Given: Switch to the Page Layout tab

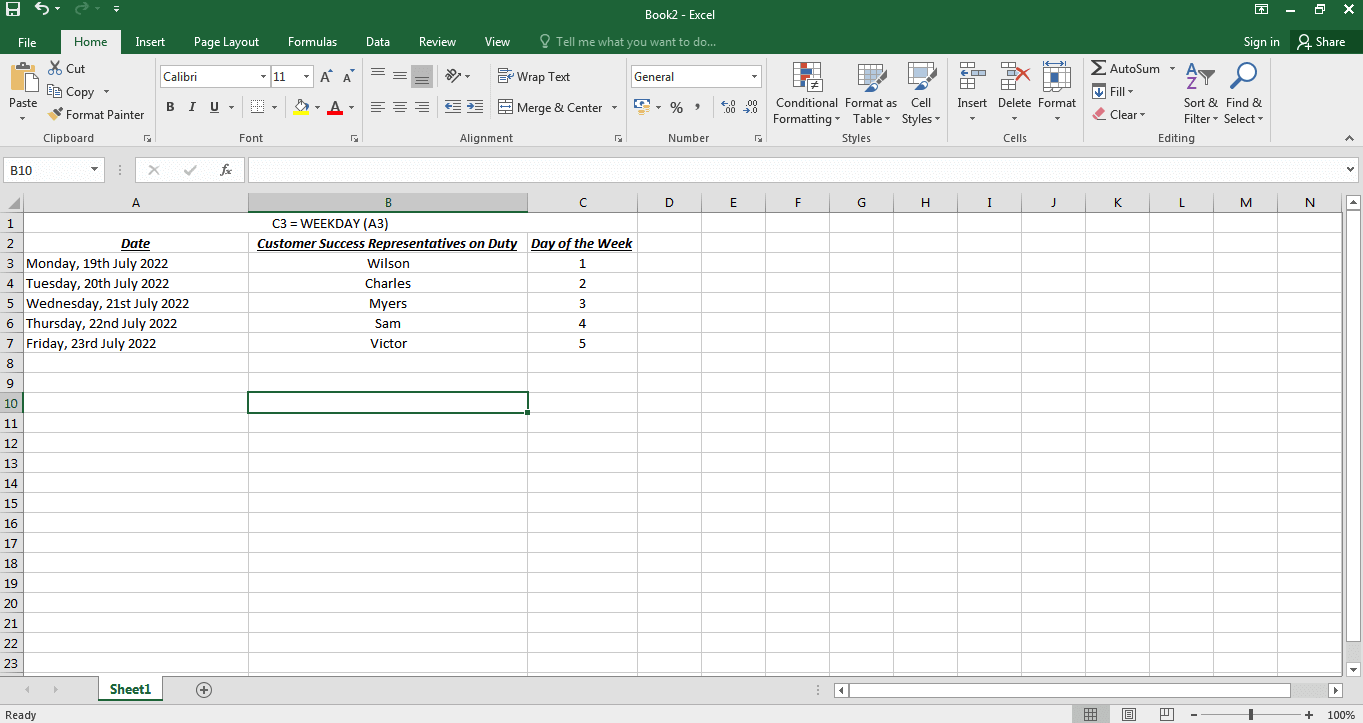Looking at the screenshot, I should click(x=226, y=42).
